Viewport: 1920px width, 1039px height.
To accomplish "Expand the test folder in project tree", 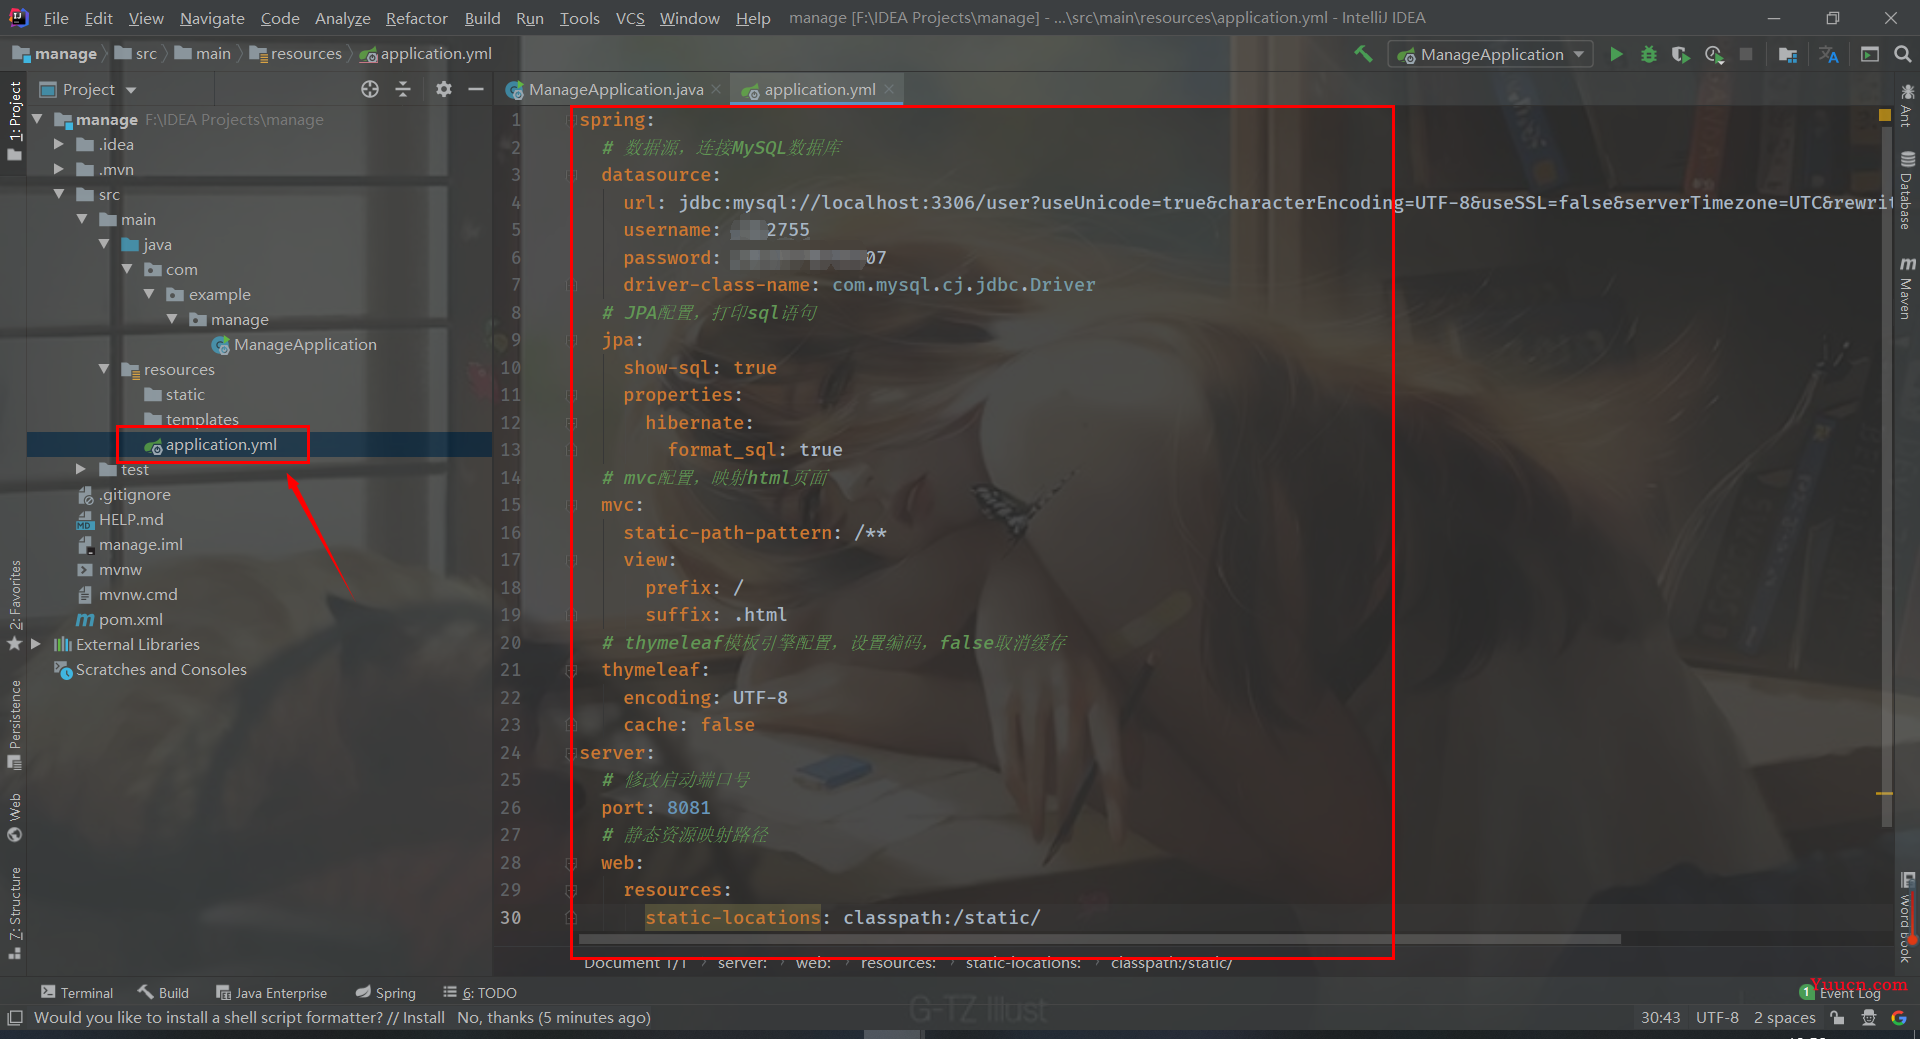I will (x=81, y=469).
